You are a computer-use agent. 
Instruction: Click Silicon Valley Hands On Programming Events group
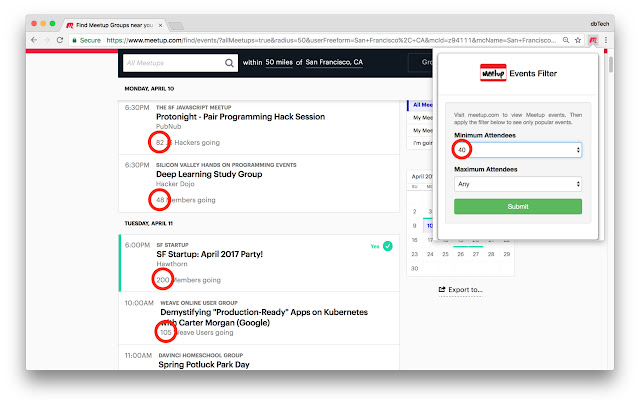pos(226,165)
